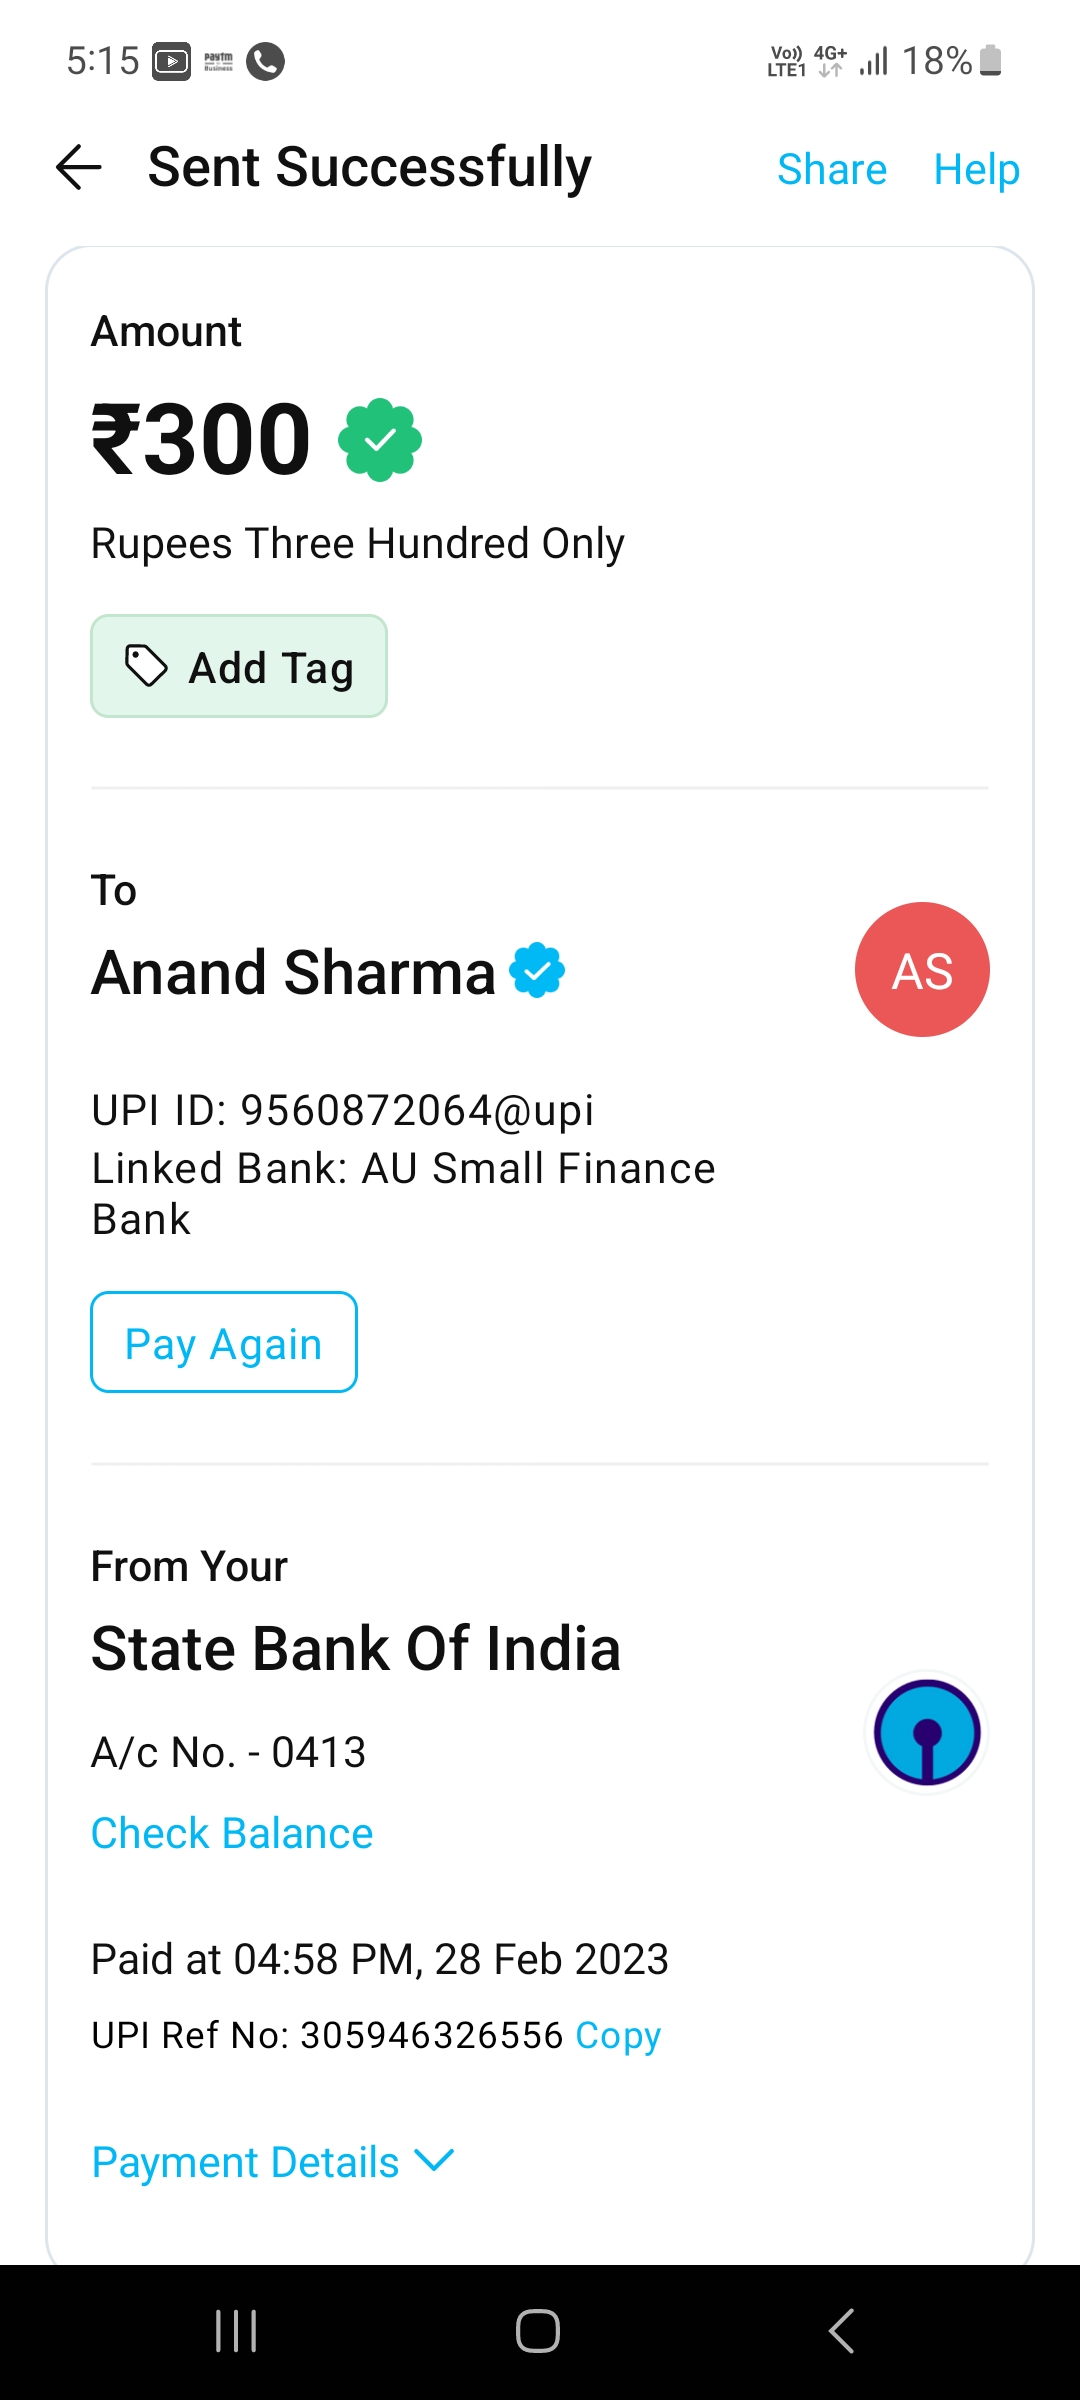Tap the ₹300 amount text

tap(201, 439)
